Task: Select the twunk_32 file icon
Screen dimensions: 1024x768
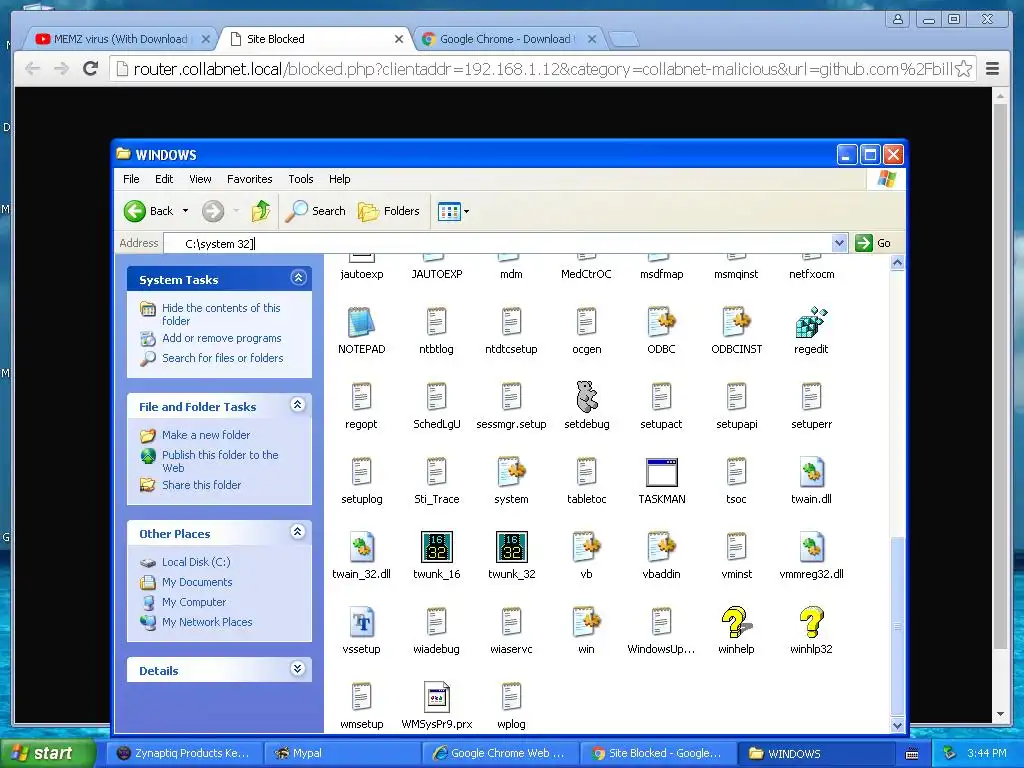Action: 511,547
